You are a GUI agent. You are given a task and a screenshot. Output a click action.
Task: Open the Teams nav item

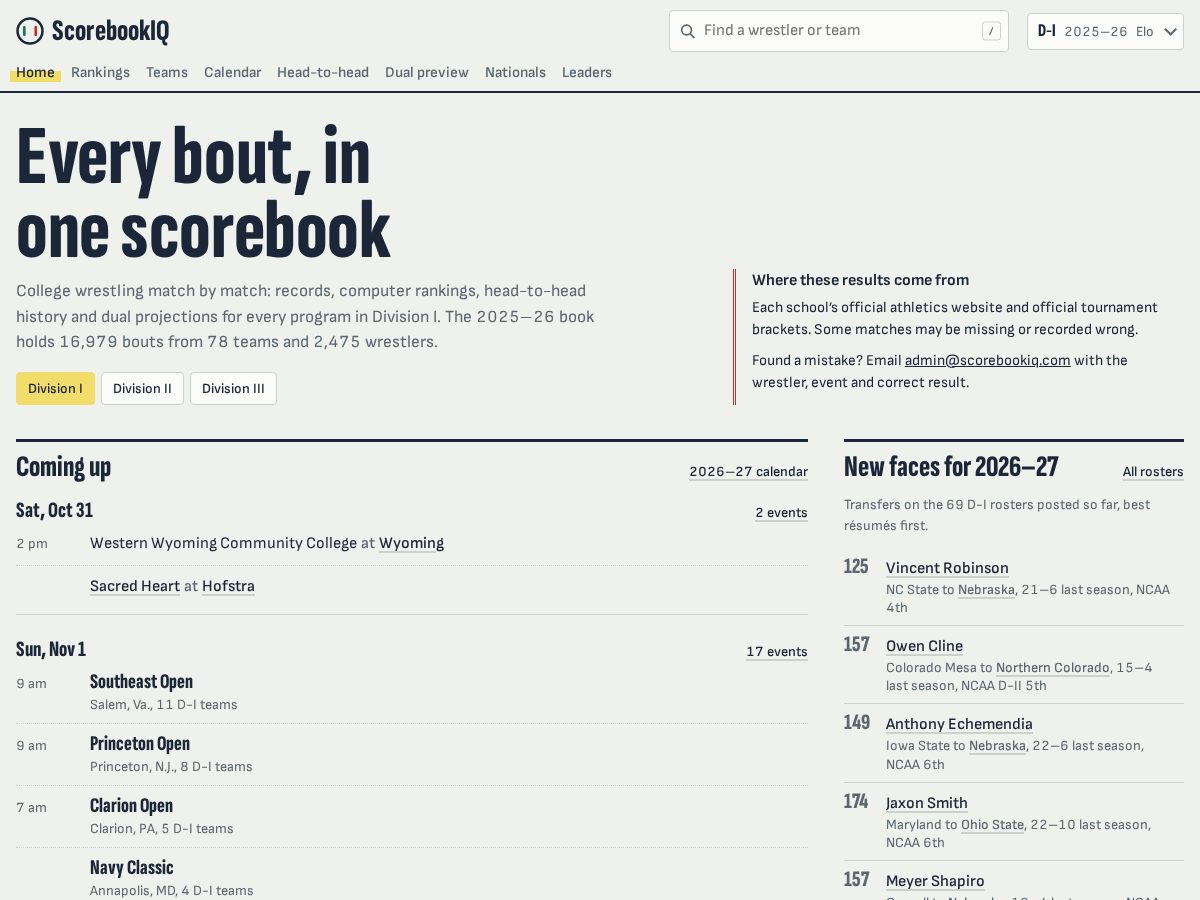(167, 72)
